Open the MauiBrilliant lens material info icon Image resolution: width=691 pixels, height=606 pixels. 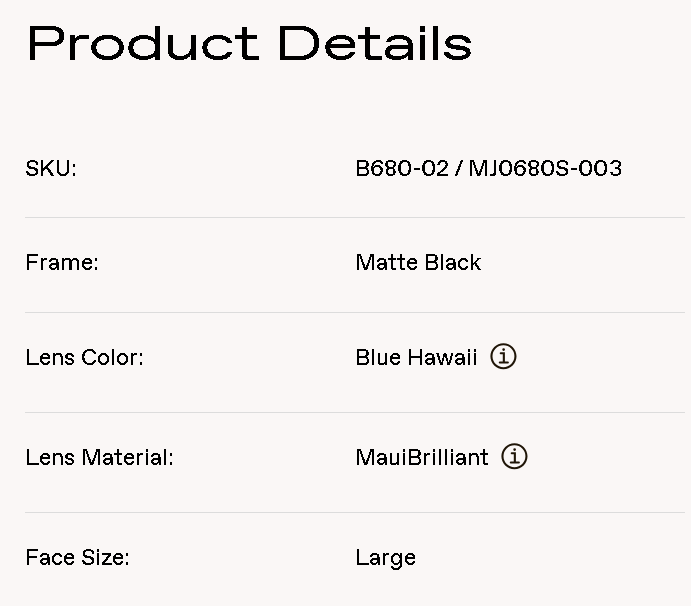(514, 457)
